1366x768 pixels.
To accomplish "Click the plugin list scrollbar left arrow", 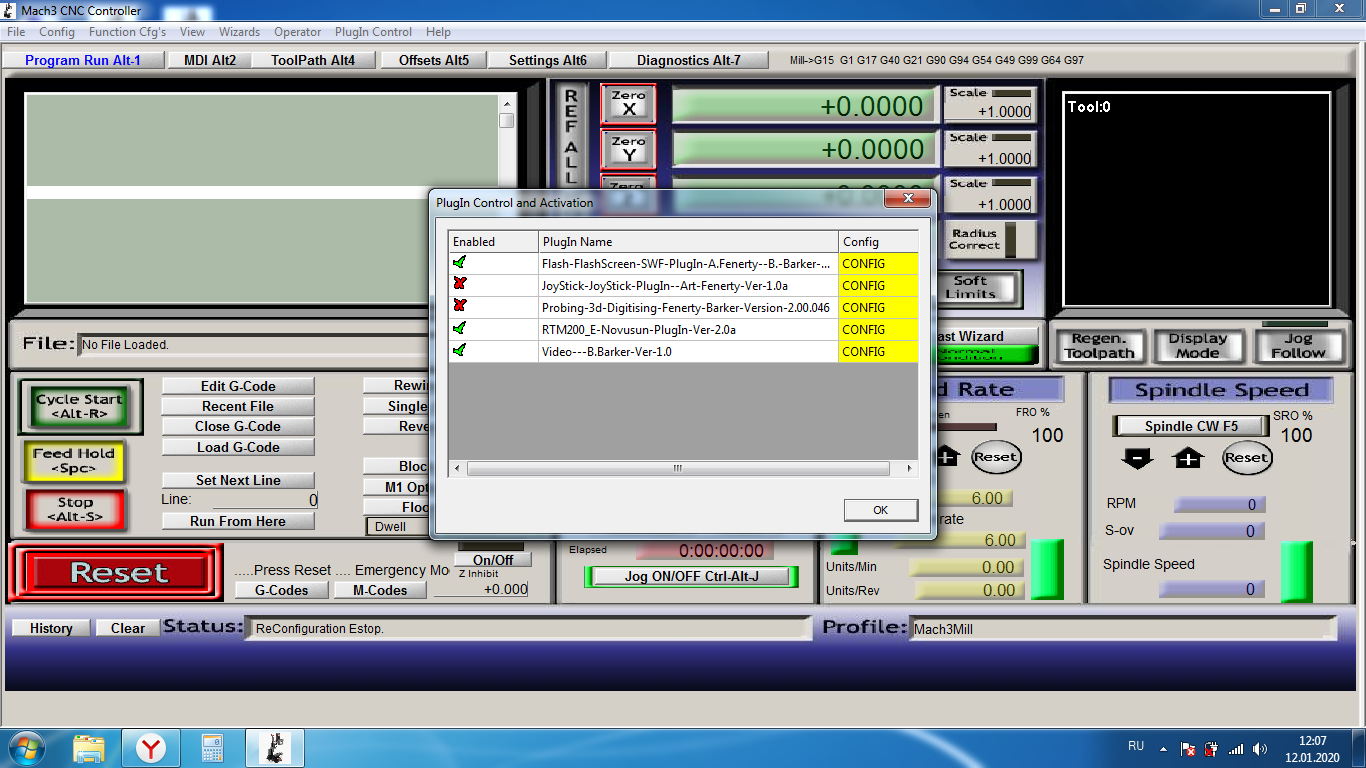I will (x=457, y=468).
